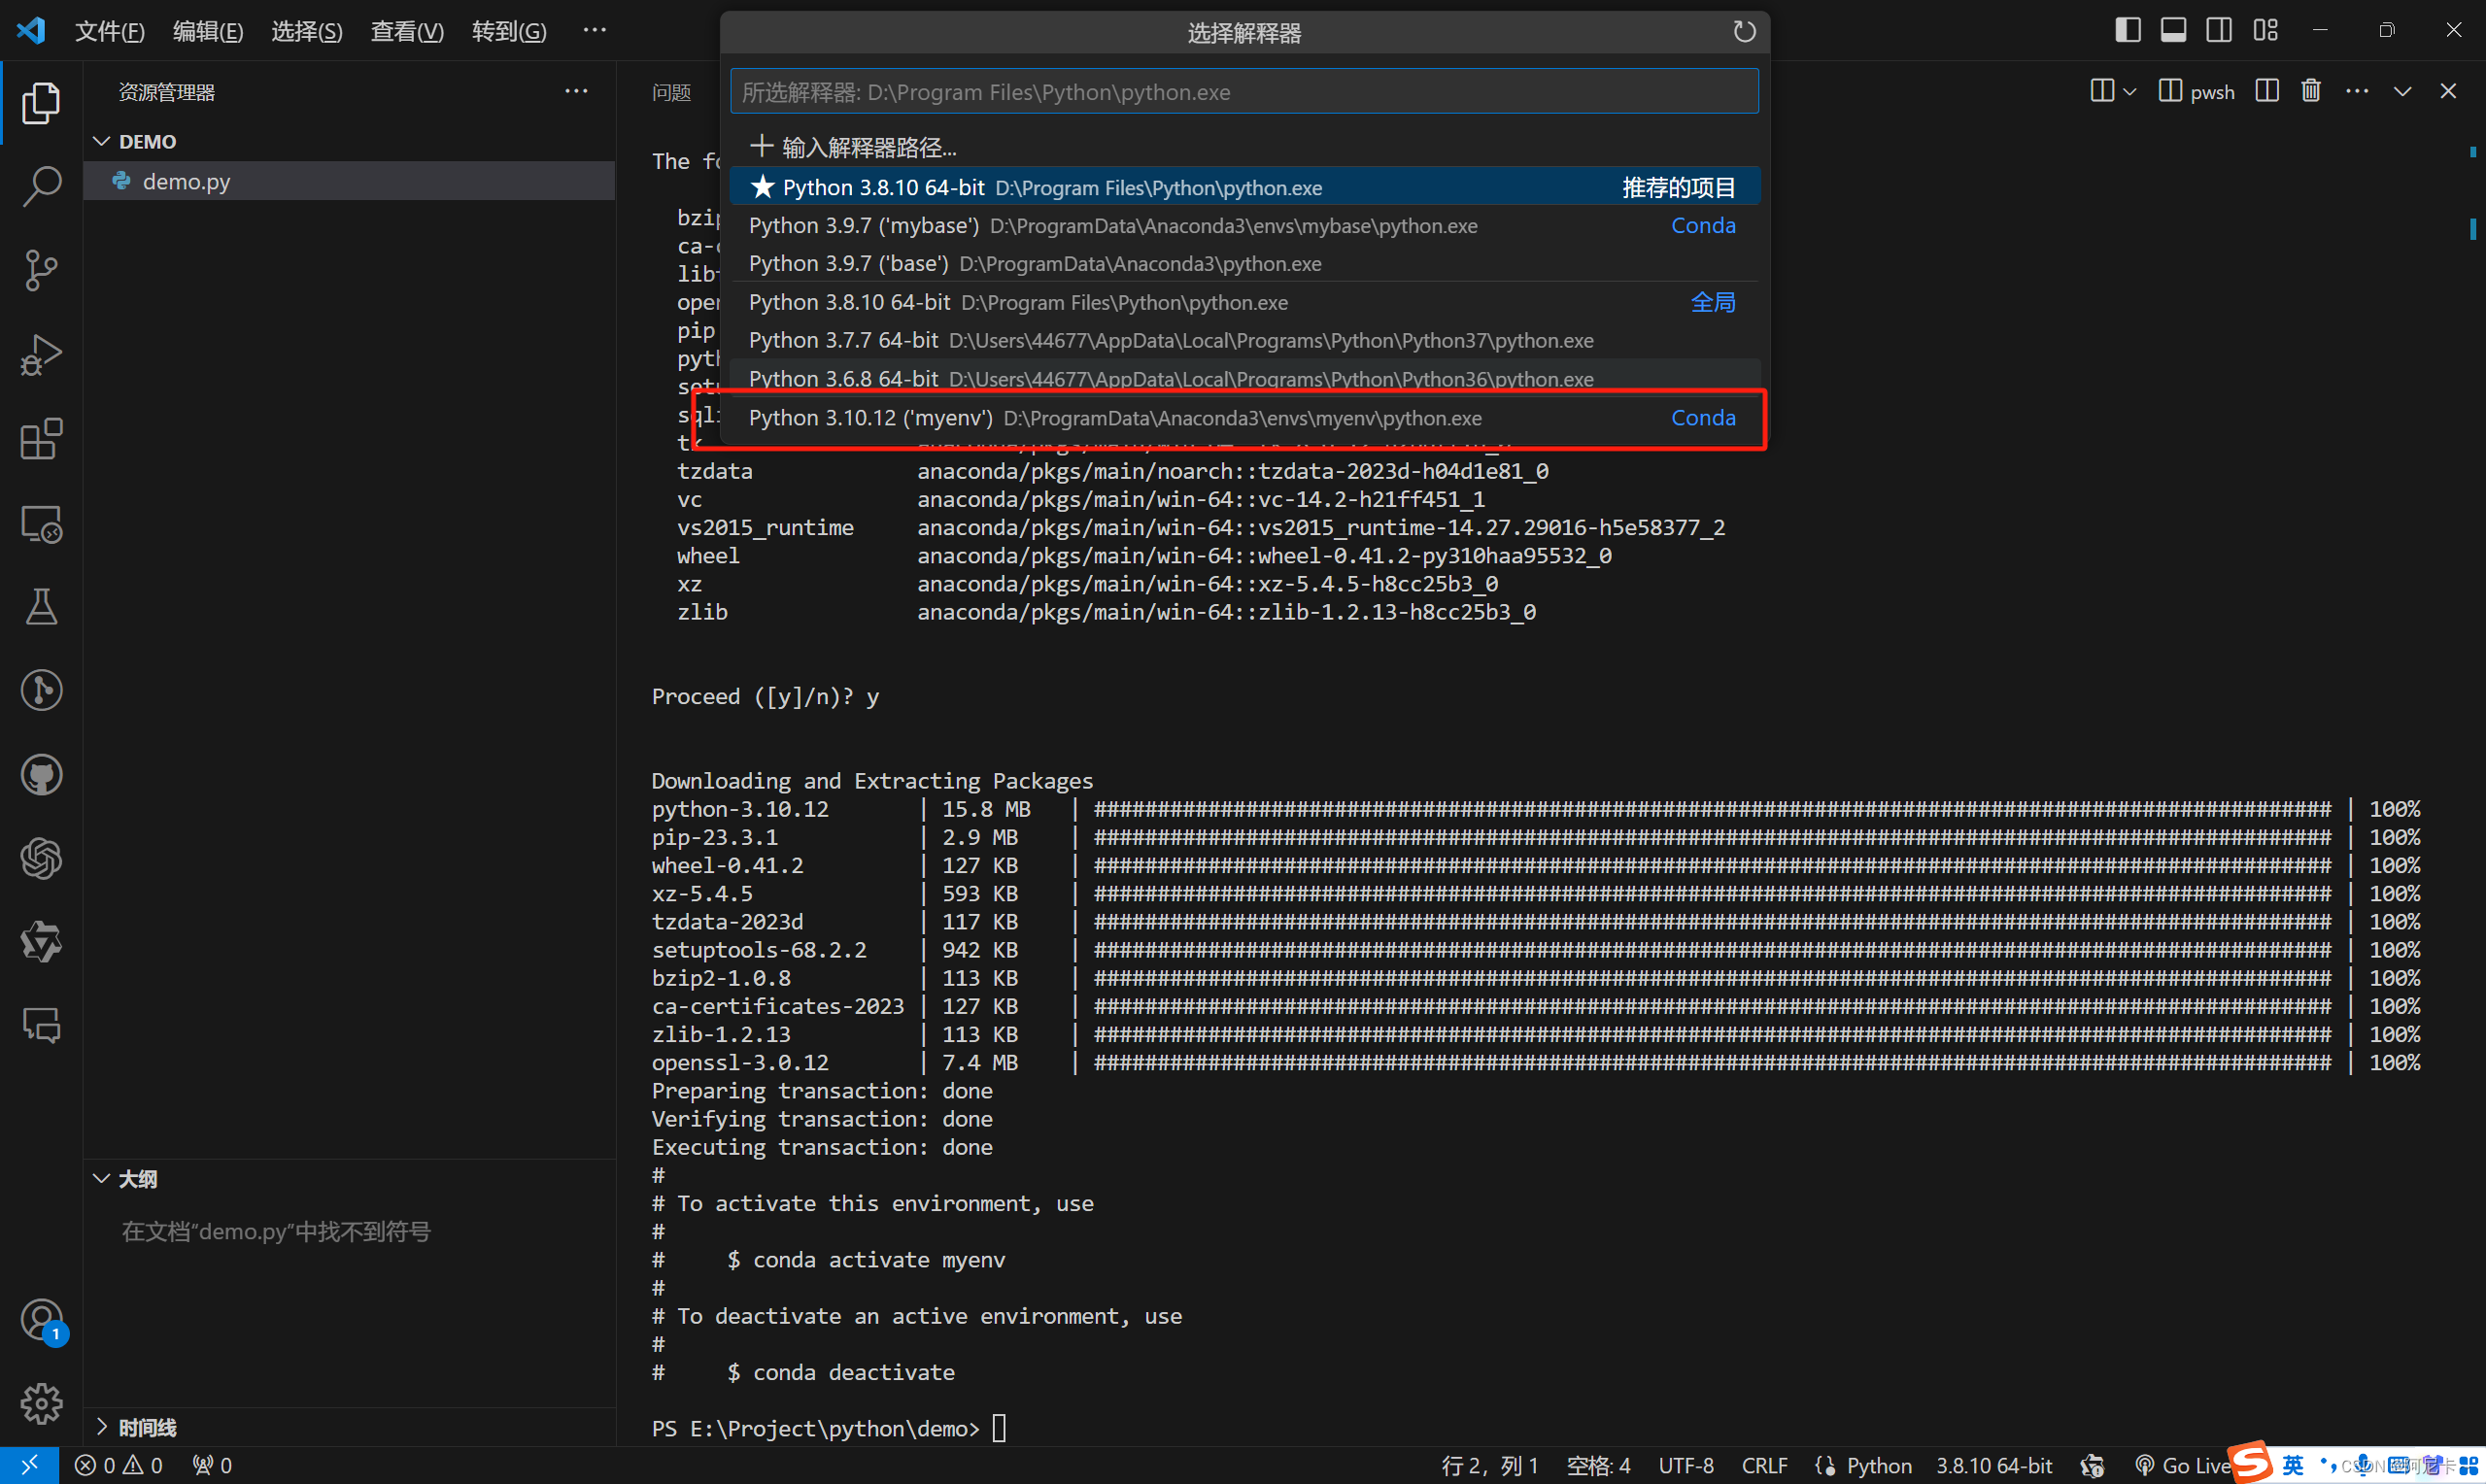
Task: Change line ending via CRLF
Action: click(x=1764, y=1465)
